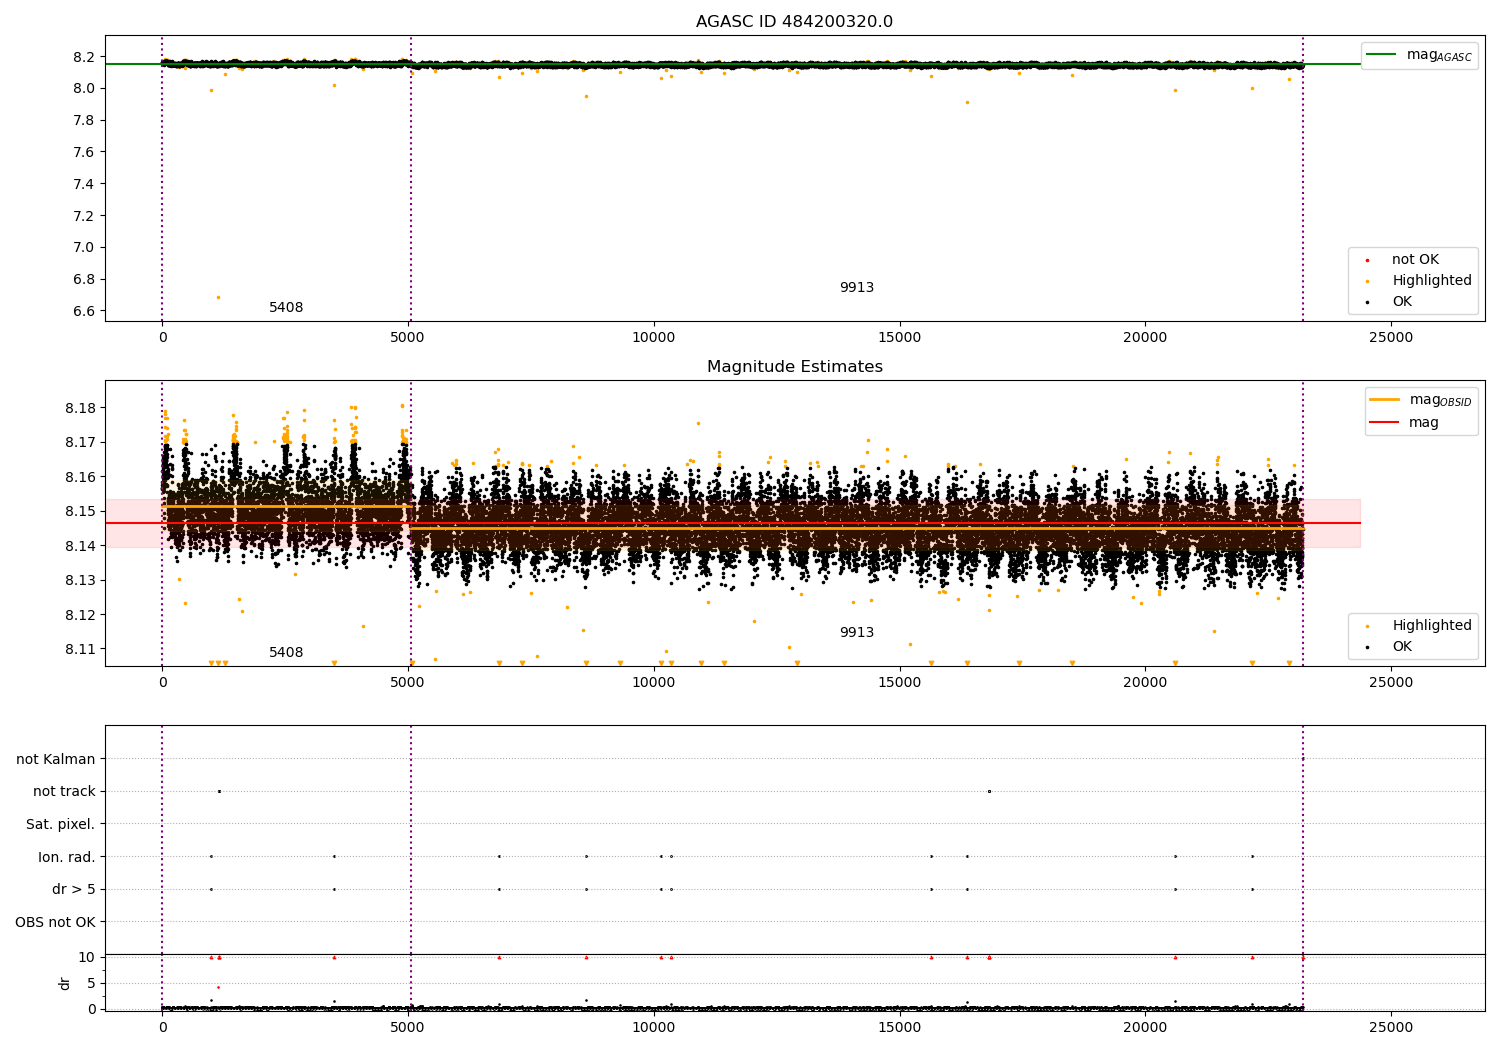Click the 'dr' axis label

pyautogui.click(x=65, y=983)
